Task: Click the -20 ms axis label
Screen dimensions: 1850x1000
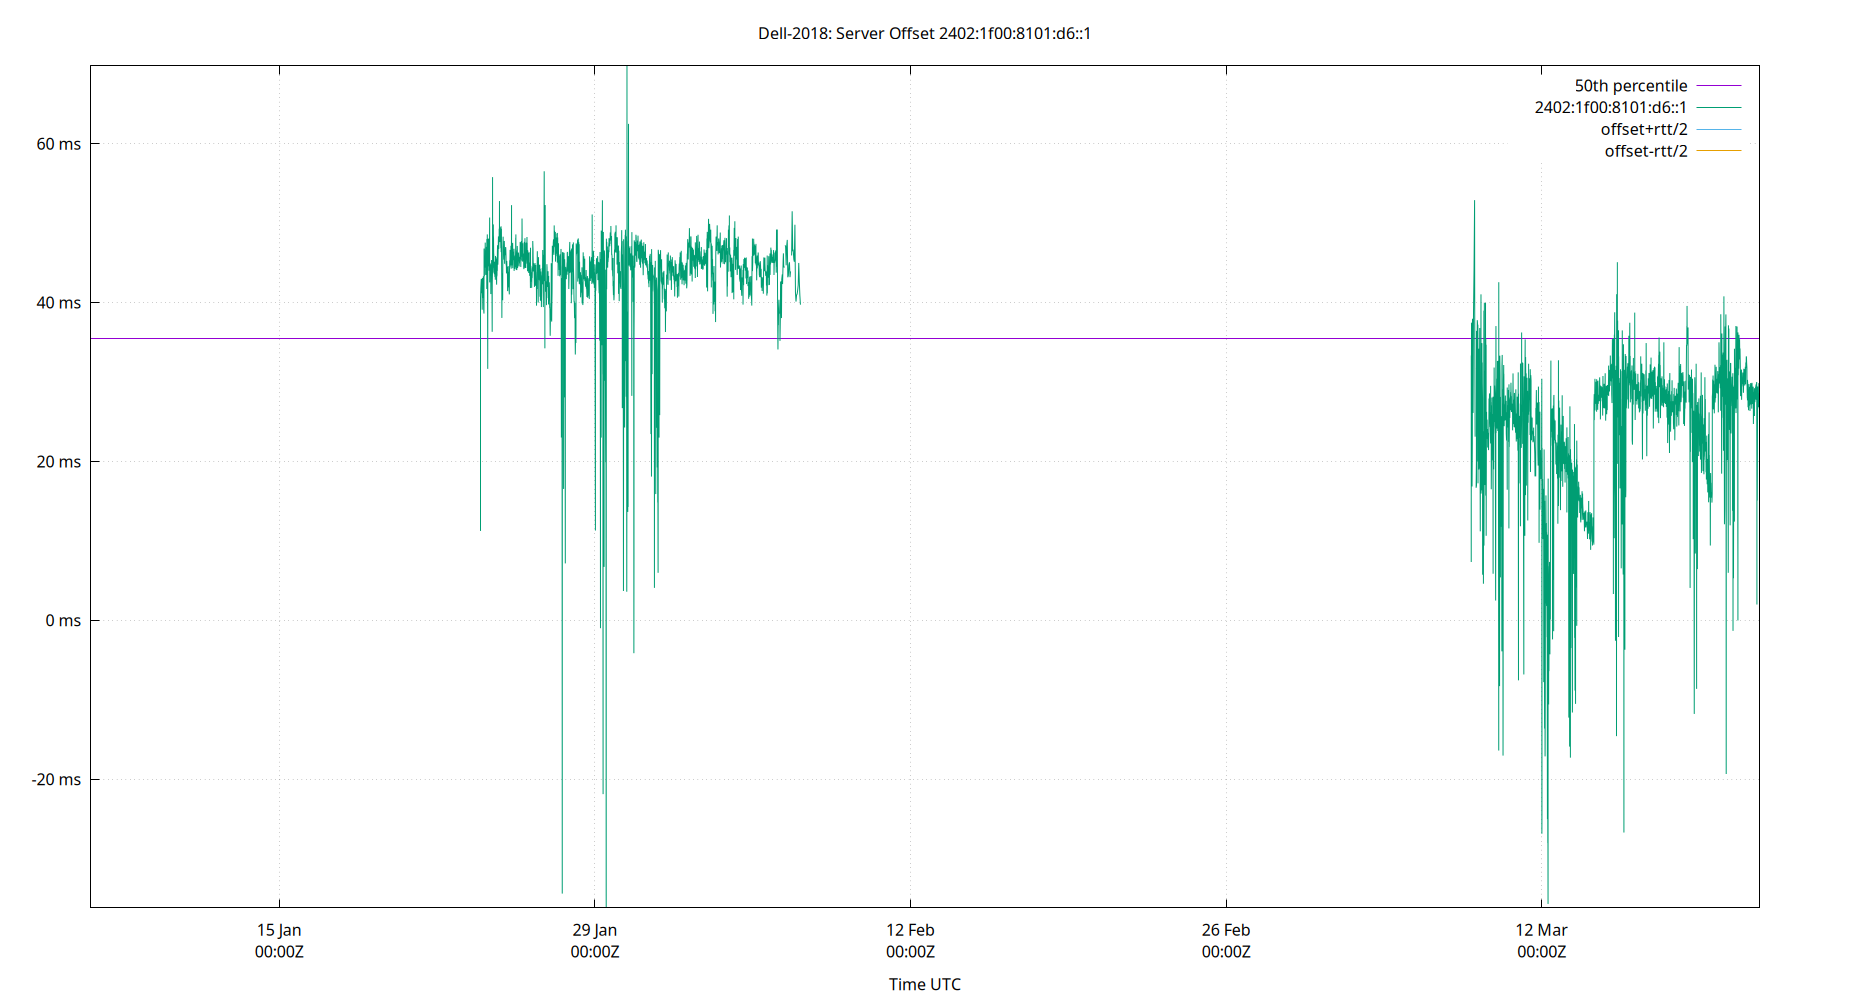Action: 57,779
